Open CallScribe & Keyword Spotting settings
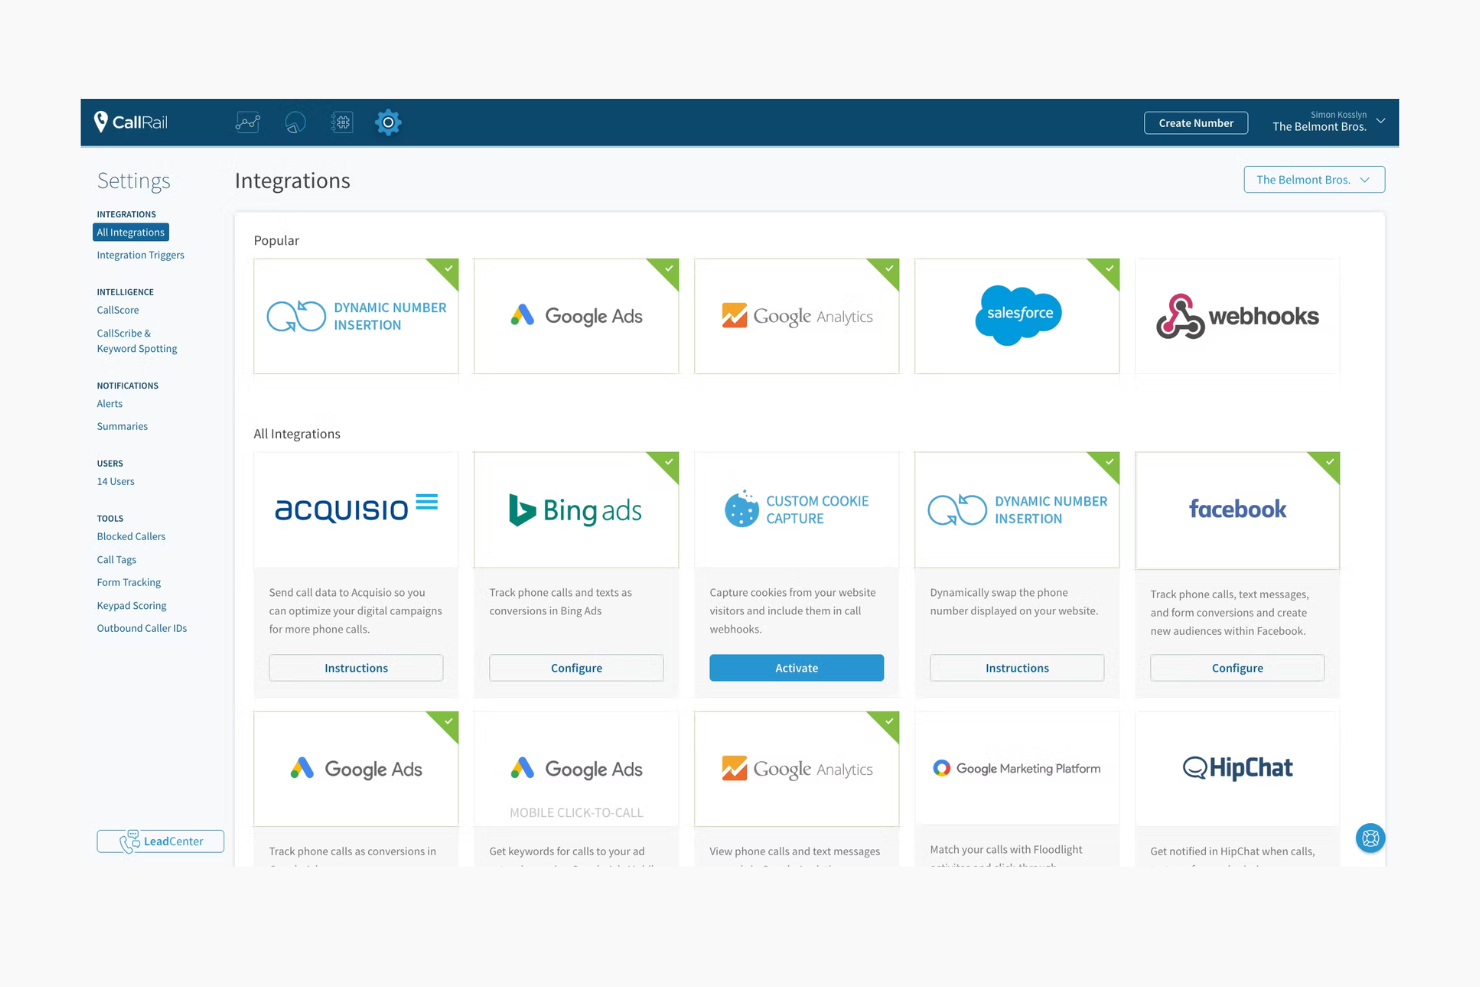The height and width of the screenshot is (987, 1480). tap(137, 341)
